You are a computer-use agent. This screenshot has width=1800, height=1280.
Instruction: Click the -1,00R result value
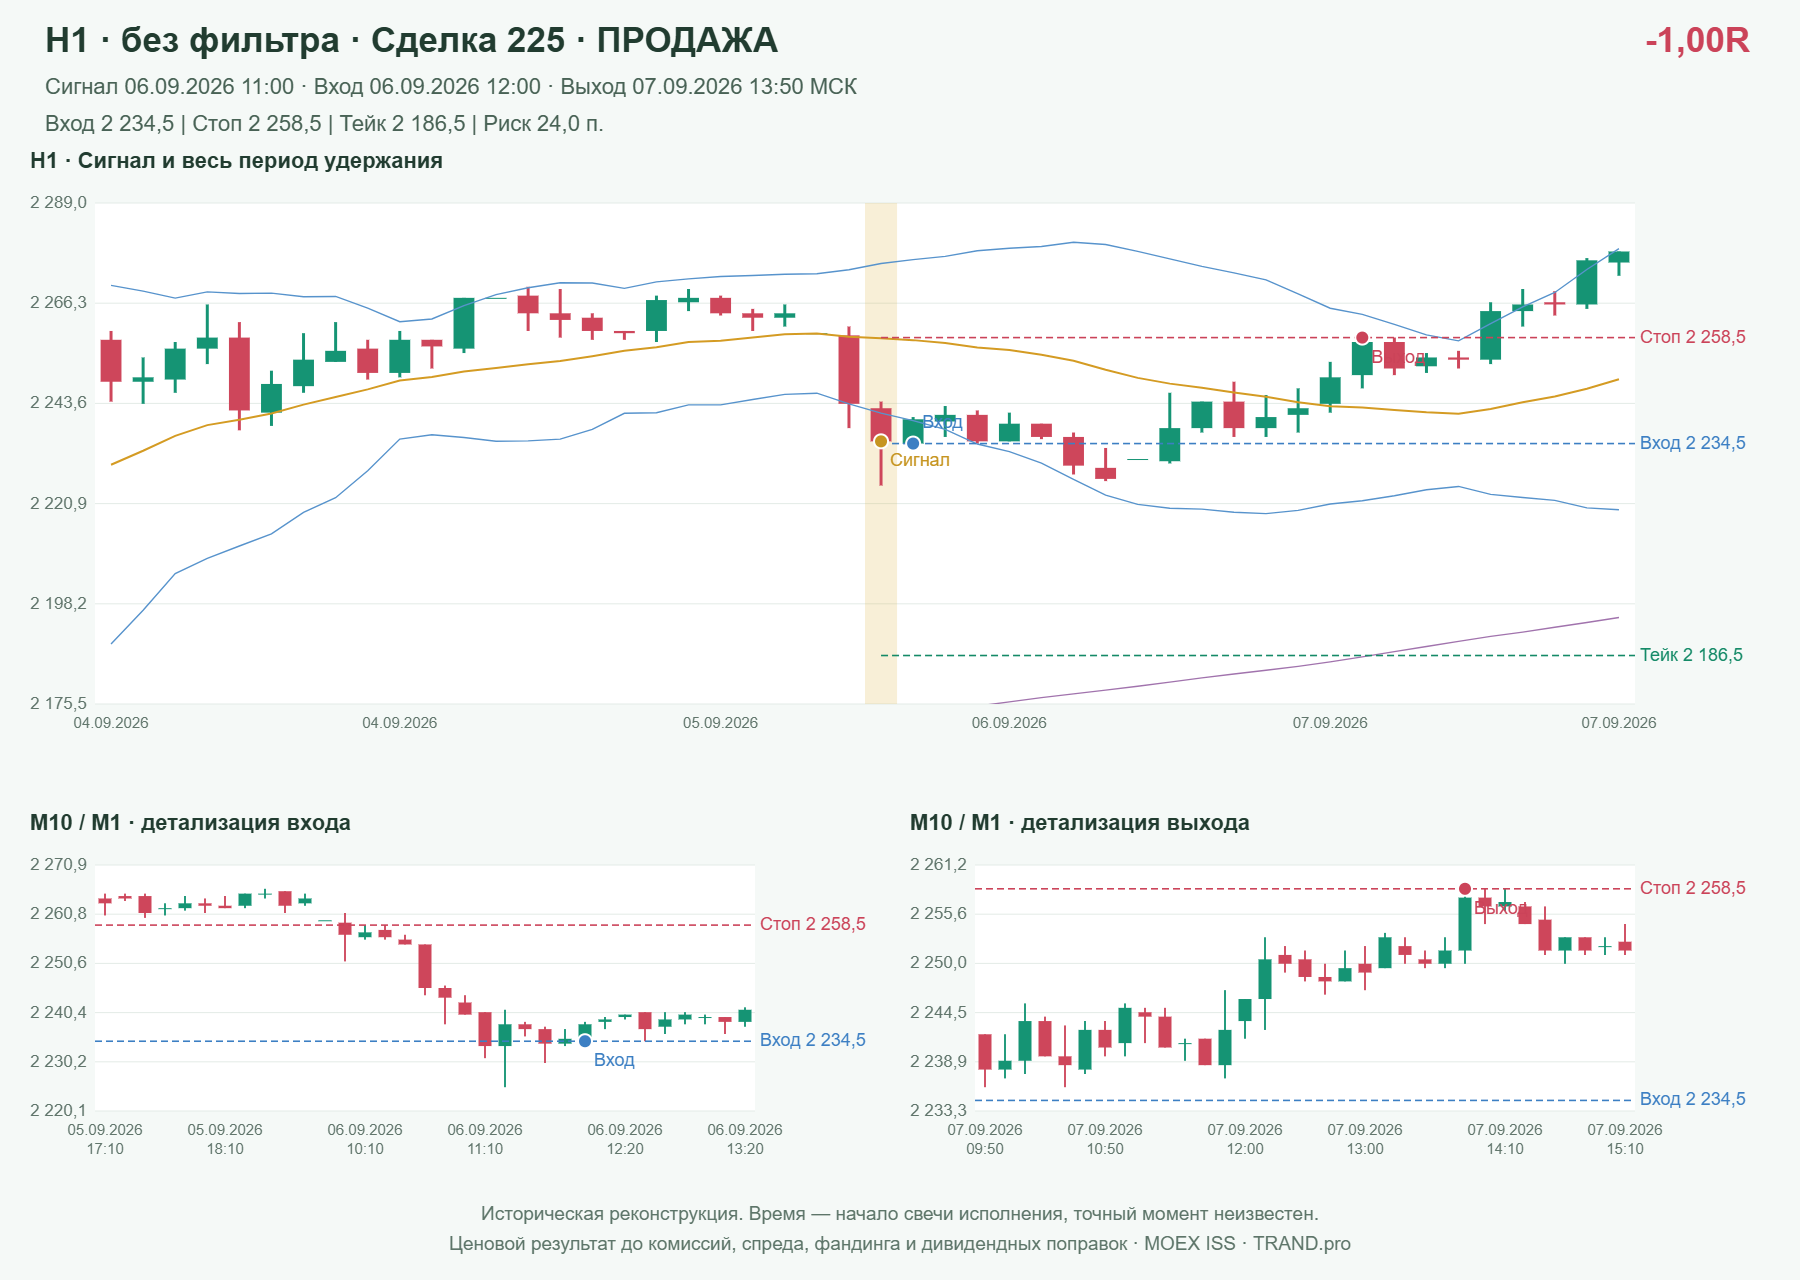click(1697, 40)
